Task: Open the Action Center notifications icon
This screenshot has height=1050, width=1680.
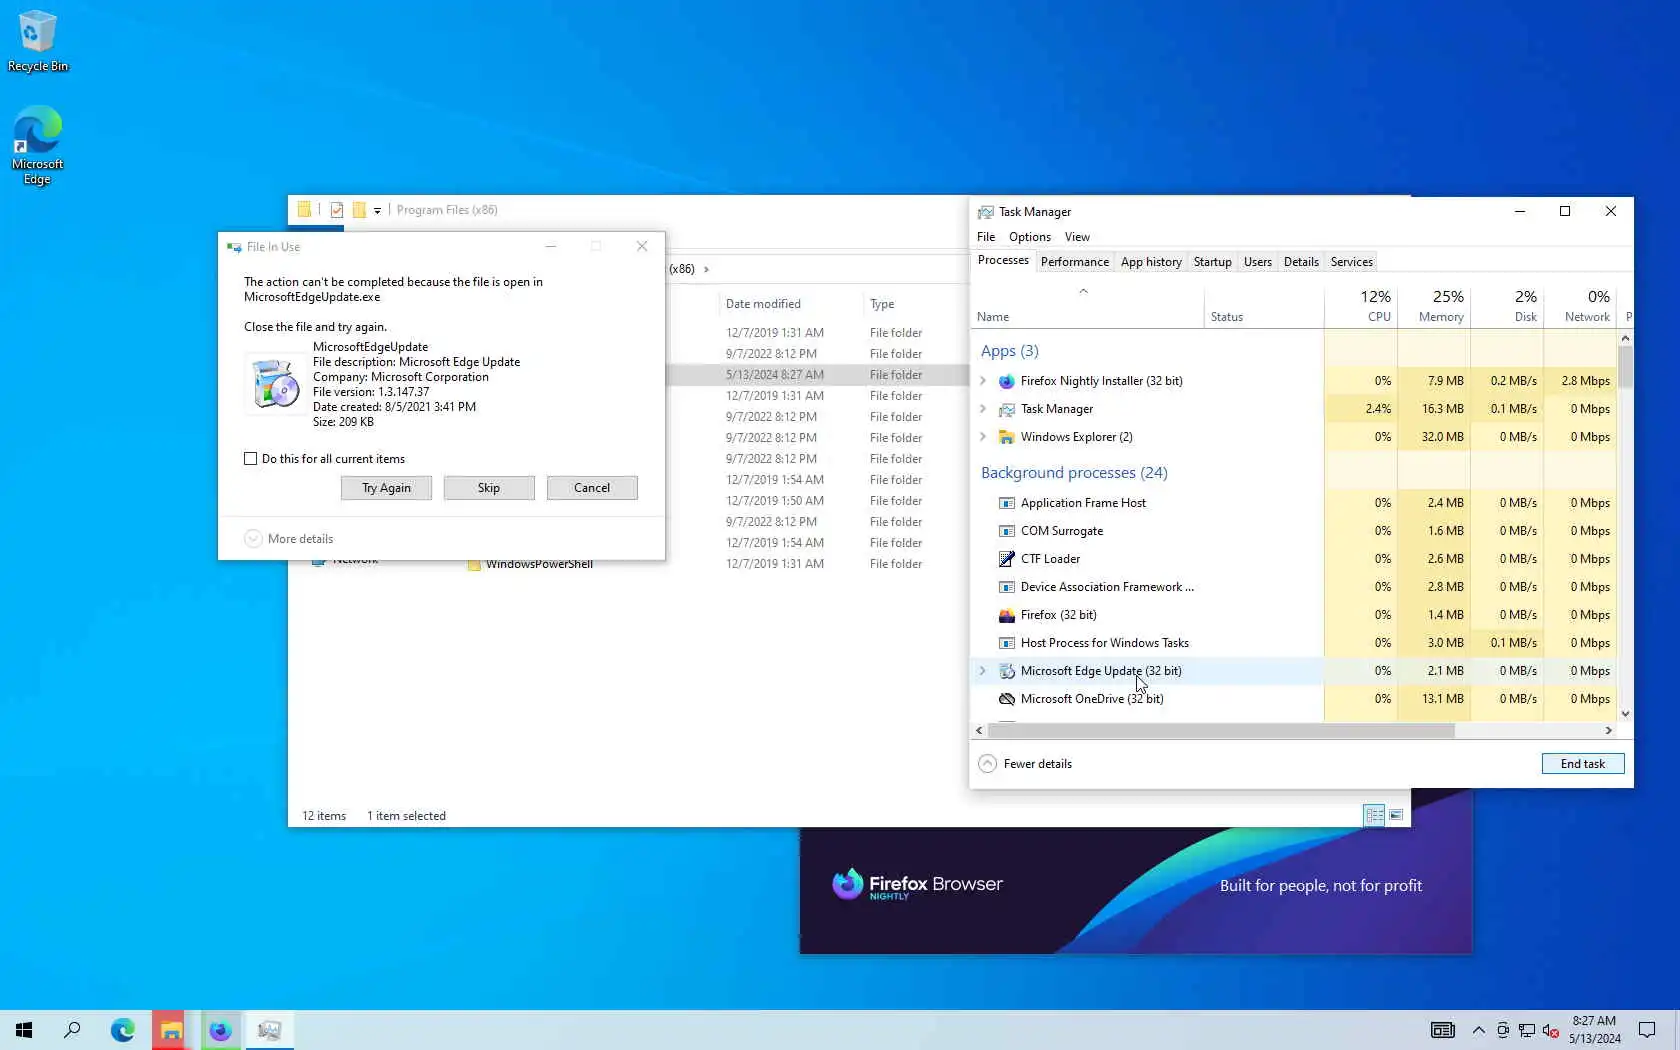Action: click(1647, 1030)
